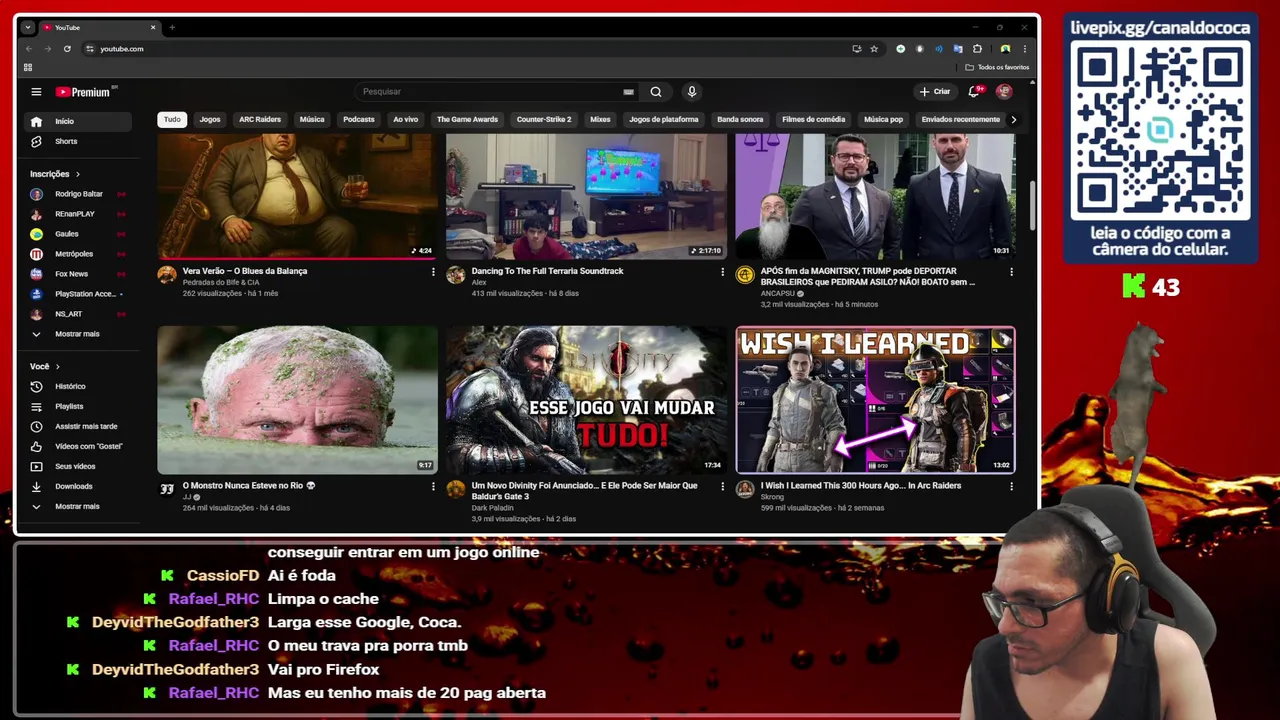The image size is (1280, 720).
Task: Start voice search with the microphone icon
Action: (x=691, y=92)
